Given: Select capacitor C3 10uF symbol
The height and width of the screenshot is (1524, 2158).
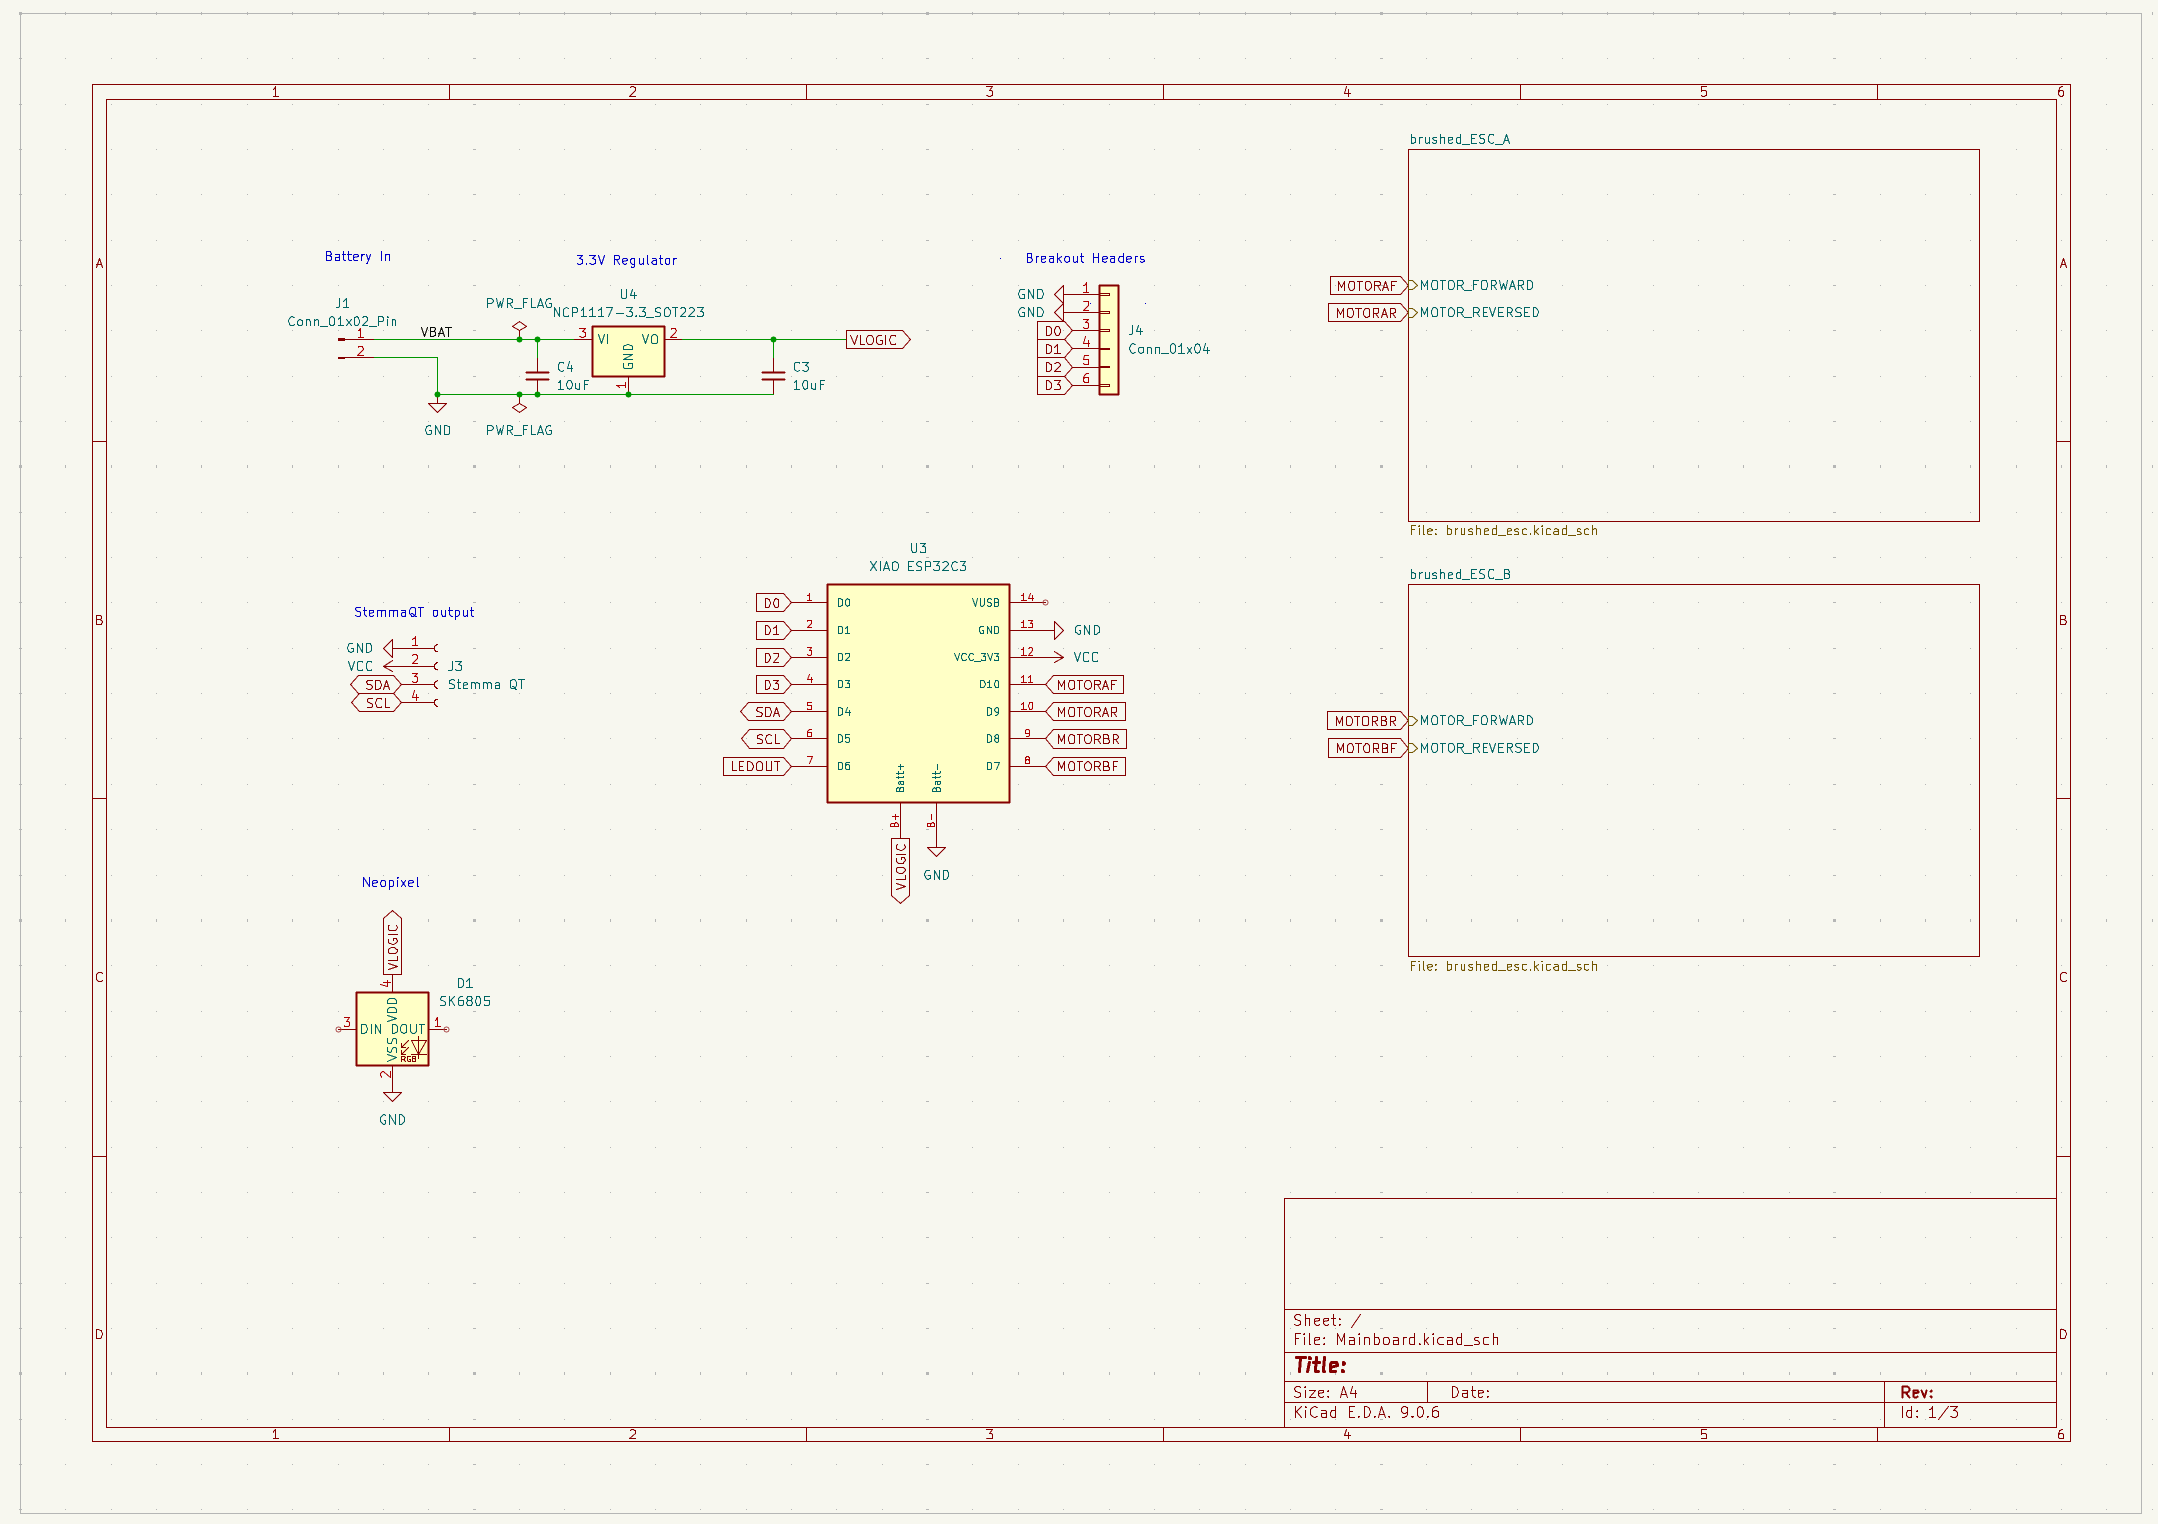Looking at the screenshot, I should pos(773,377).
